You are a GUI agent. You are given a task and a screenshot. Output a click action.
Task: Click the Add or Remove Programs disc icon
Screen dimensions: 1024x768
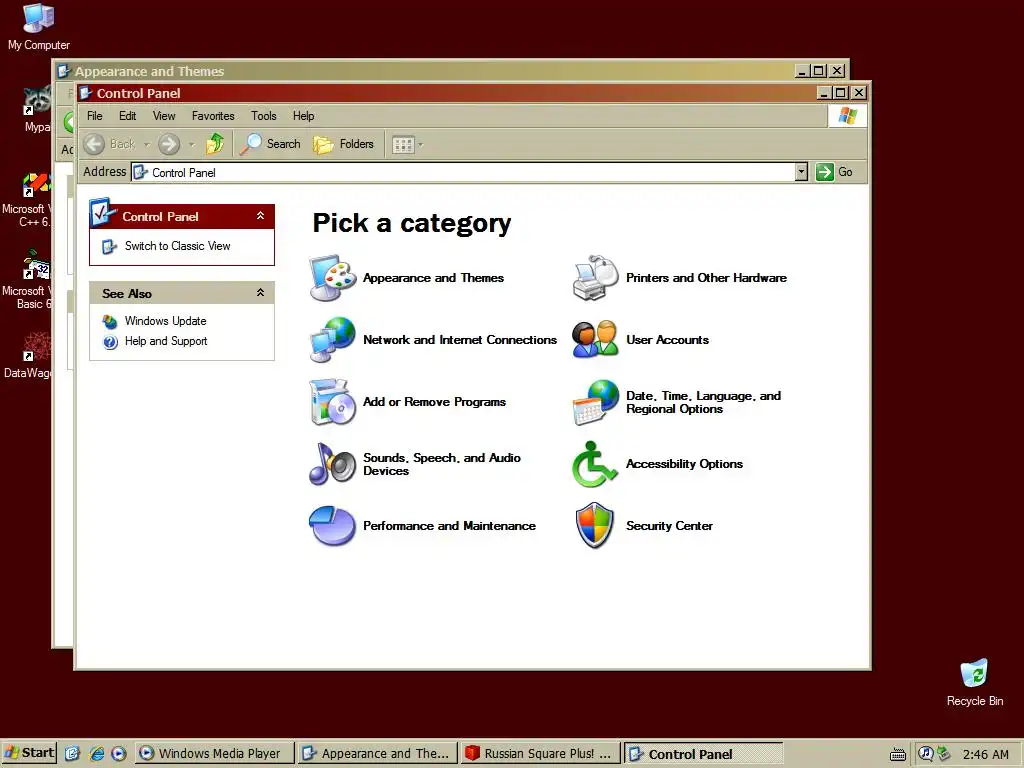(332, 402)
